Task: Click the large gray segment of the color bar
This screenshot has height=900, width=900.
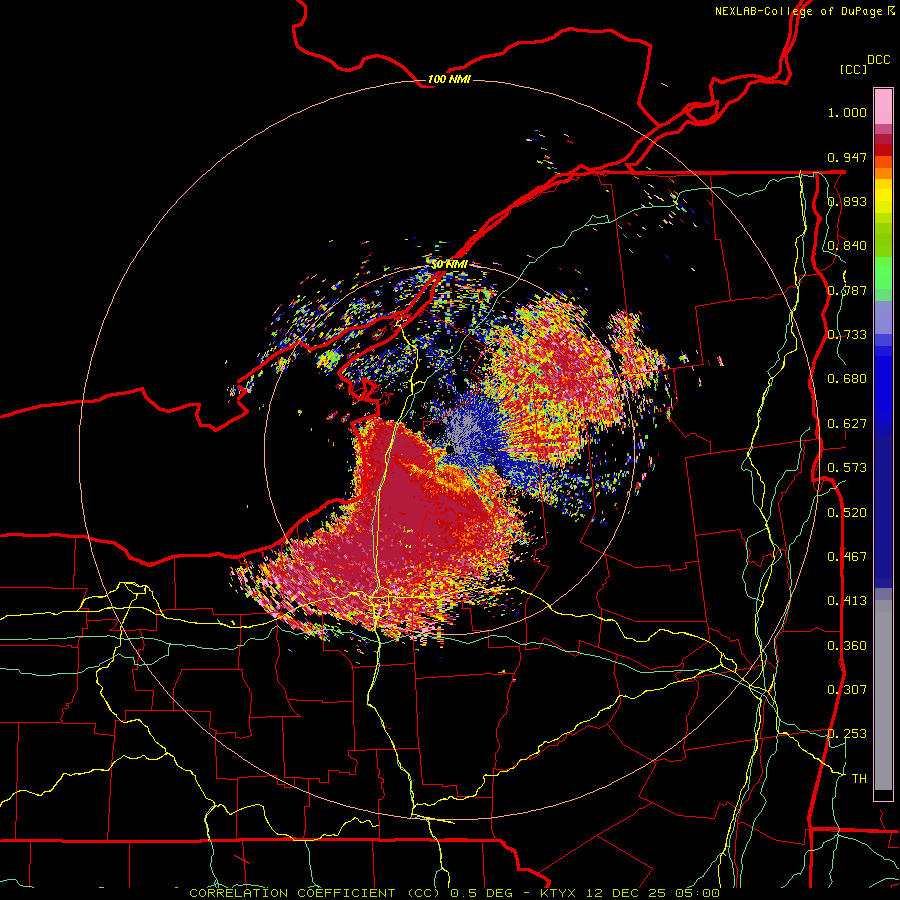Action: (883, 695)
